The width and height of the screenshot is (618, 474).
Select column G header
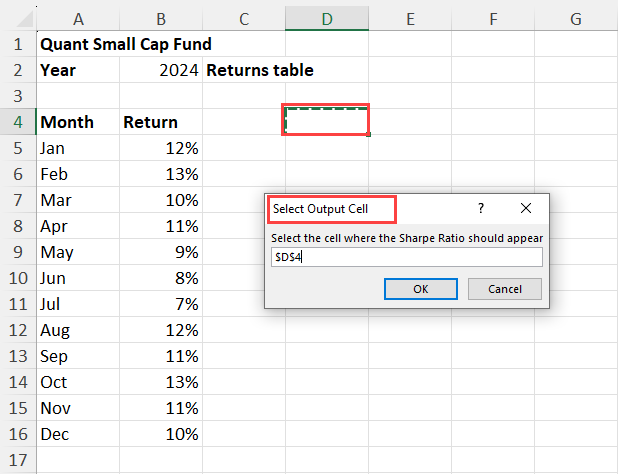576,19
